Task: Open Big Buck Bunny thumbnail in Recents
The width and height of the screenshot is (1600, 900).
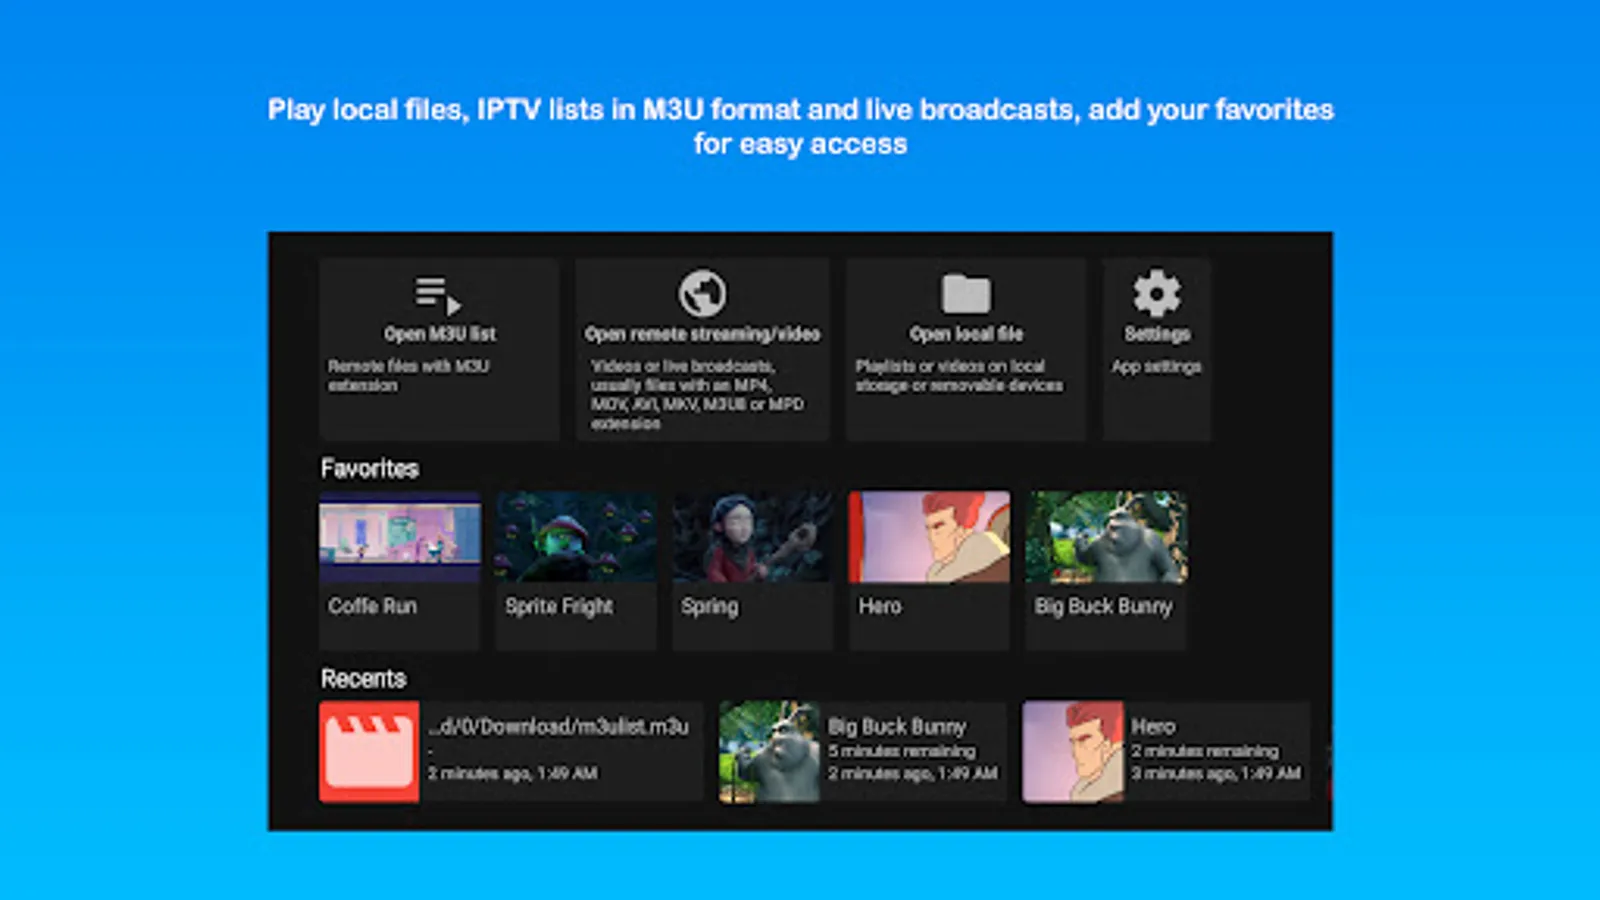Action: coord(769,752)
